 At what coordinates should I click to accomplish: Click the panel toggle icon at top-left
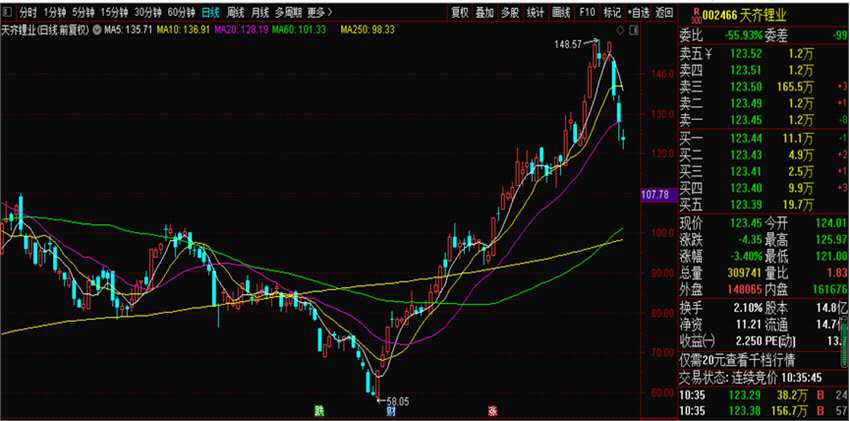pyautogui.click(x=7, y=12)
